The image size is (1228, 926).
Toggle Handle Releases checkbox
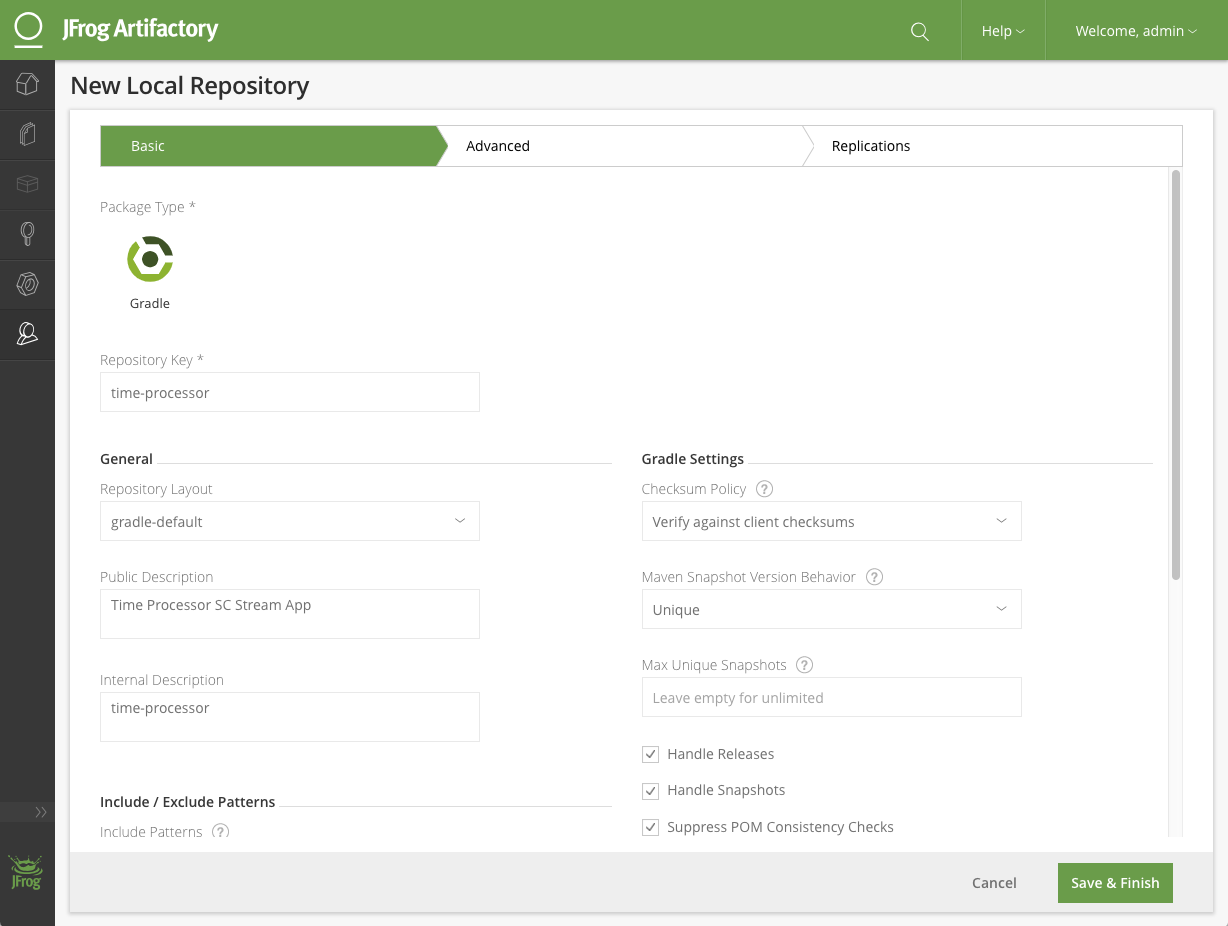[x=650, y=754]
